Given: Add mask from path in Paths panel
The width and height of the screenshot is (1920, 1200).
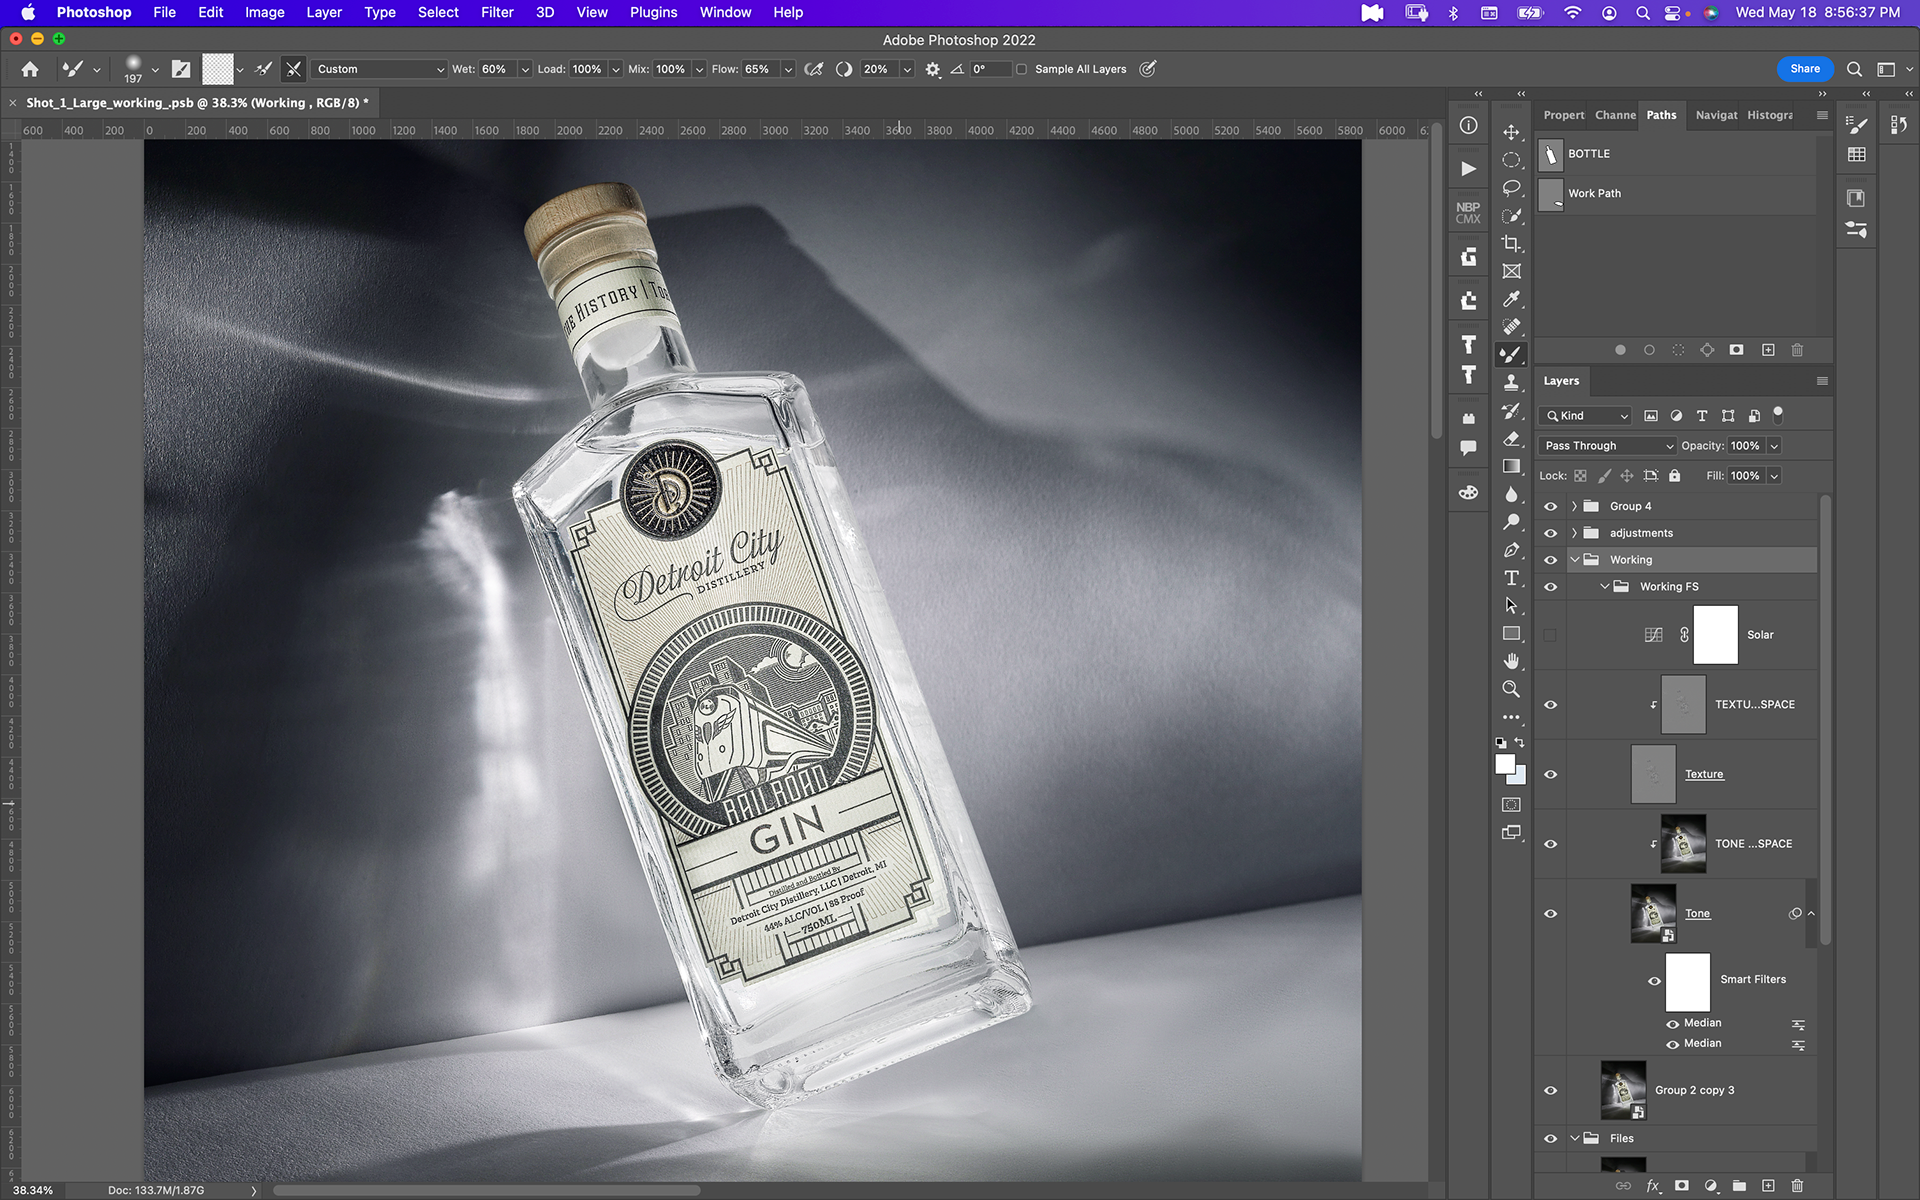Looking at the screenshot, I should coord(1737,350).
